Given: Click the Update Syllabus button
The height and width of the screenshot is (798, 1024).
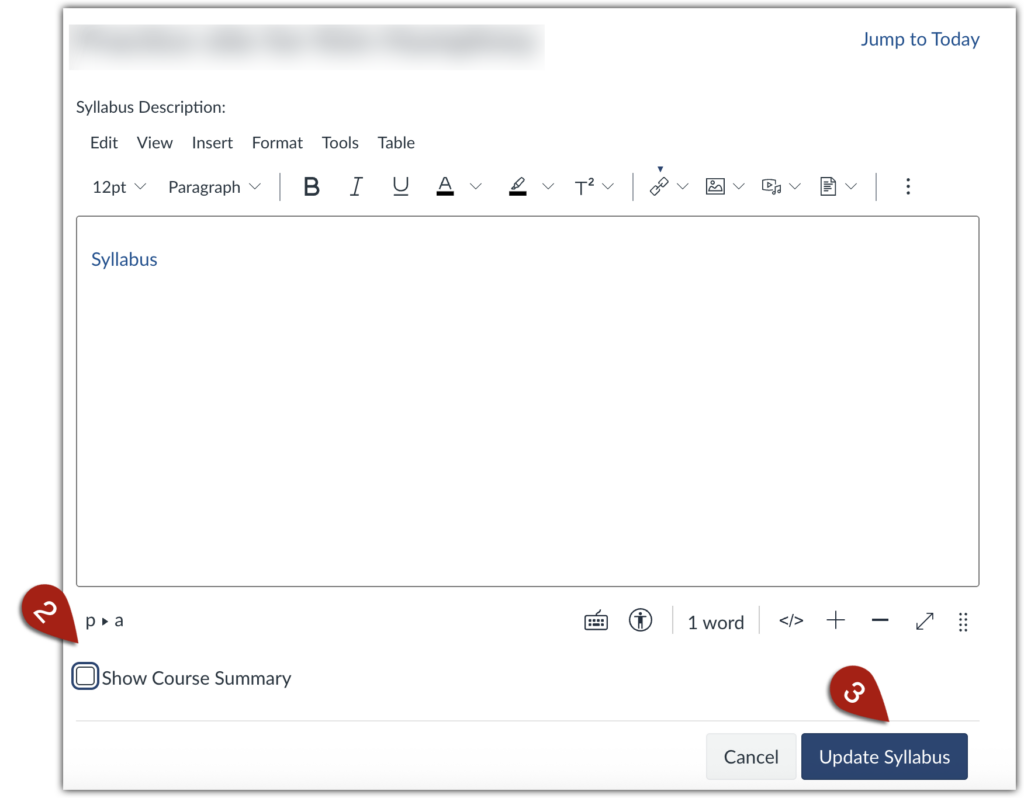Looking at the screenshot, I should pos(884,756).
